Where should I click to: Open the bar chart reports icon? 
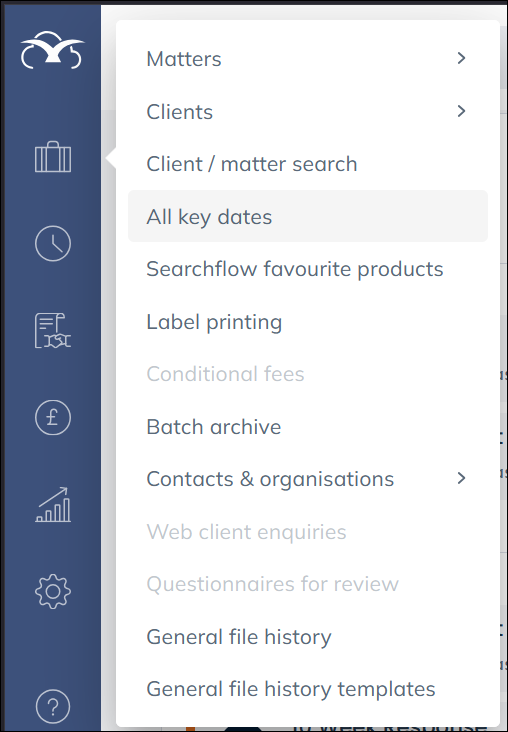53,505
